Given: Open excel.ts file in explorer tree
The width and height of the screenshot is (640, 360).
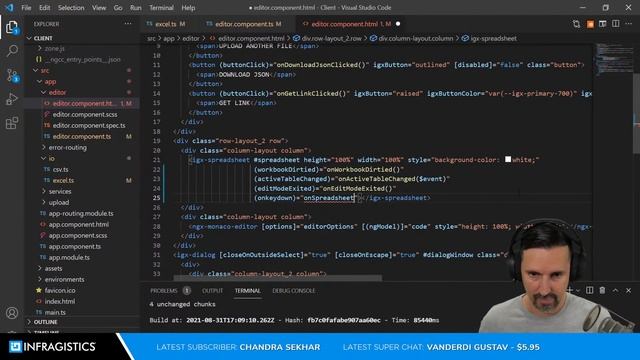Looking at the screenshot, I should [x=63, y=180].
